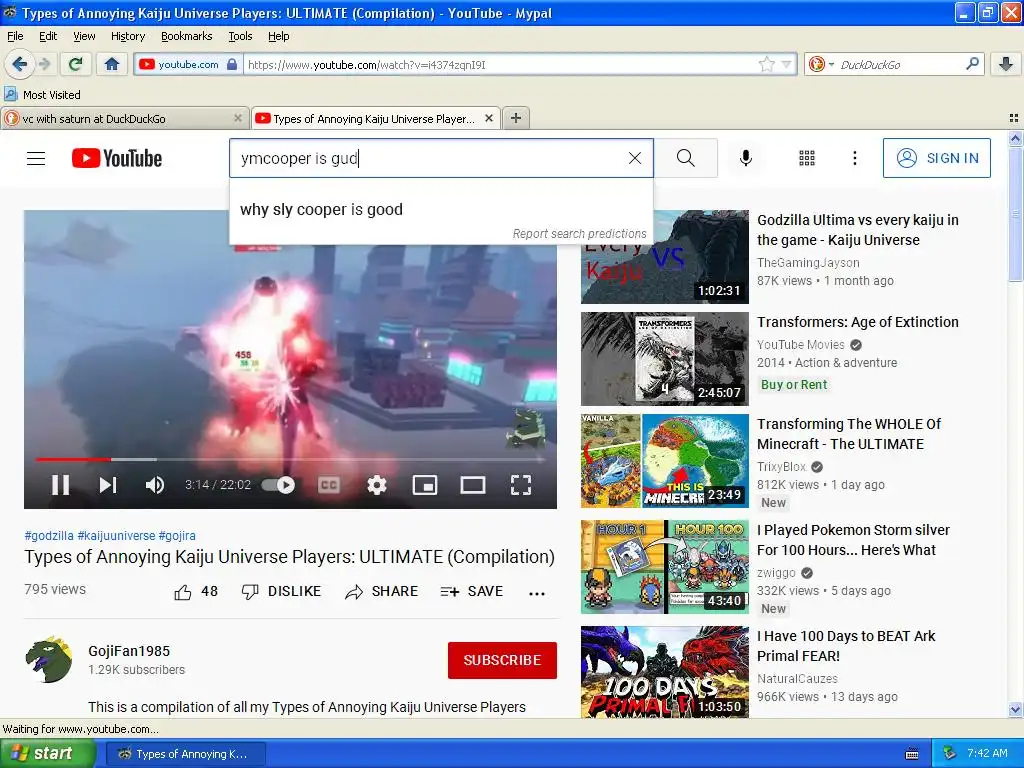Mute the video with the speaker icon

coord(155,485)
